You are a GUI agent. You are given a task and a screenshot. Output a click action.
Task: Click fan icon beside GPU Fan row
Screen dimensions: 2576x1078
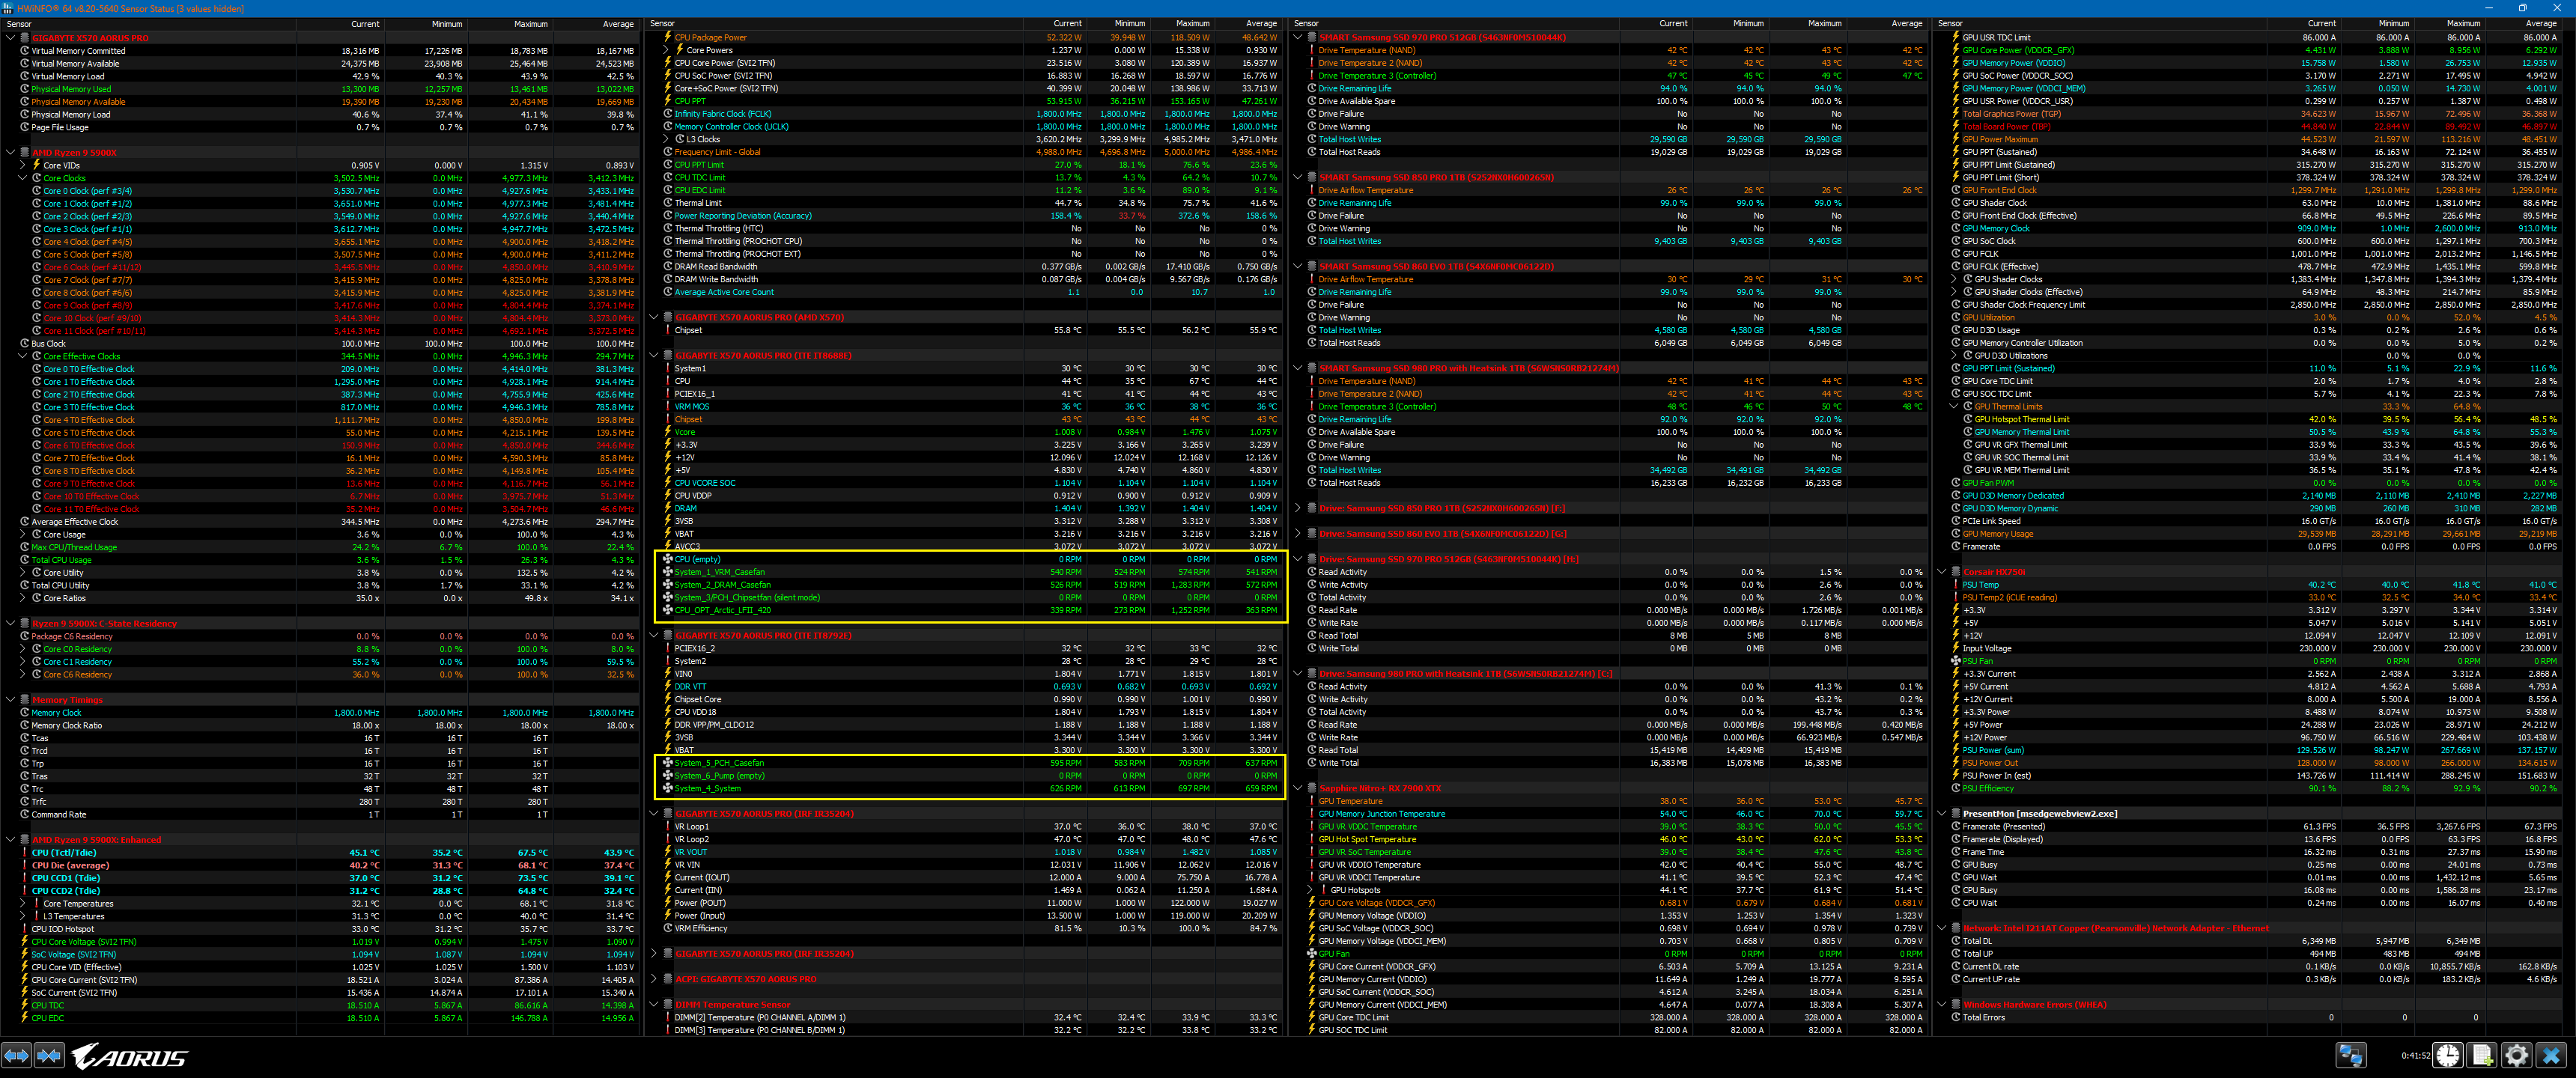pyautogui.click(x=1311, y=954)
